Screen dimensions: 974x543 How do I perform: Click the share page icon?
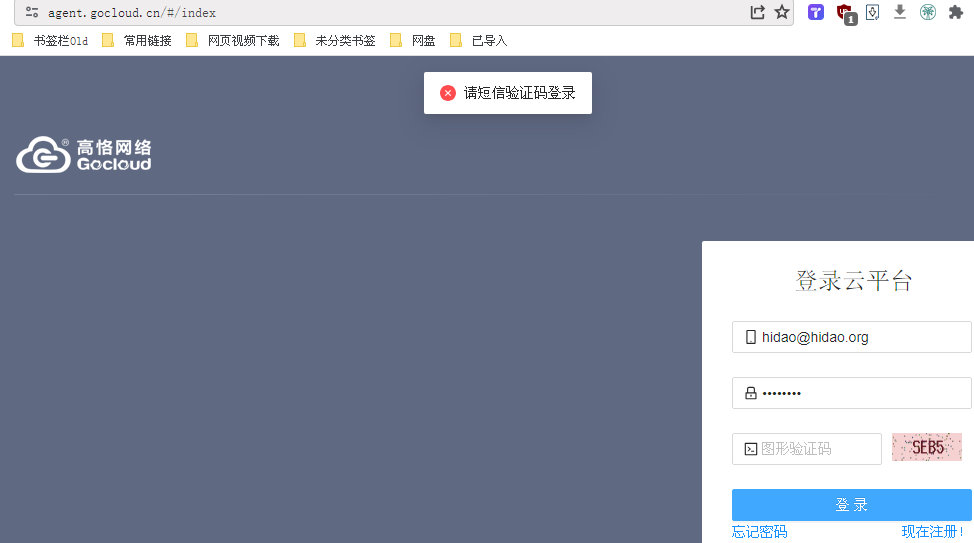pos(757,12)
